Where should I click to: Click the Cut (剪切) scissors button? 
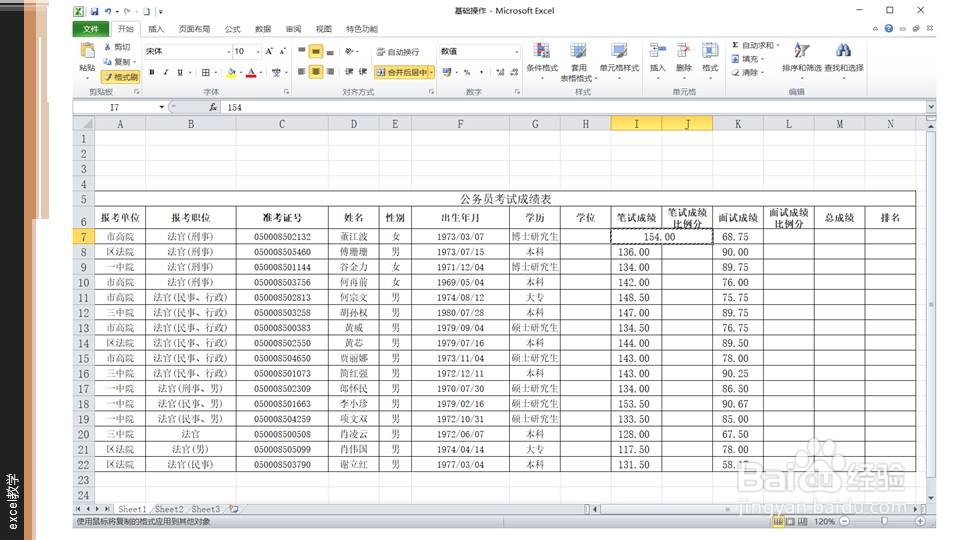point(117,47)
